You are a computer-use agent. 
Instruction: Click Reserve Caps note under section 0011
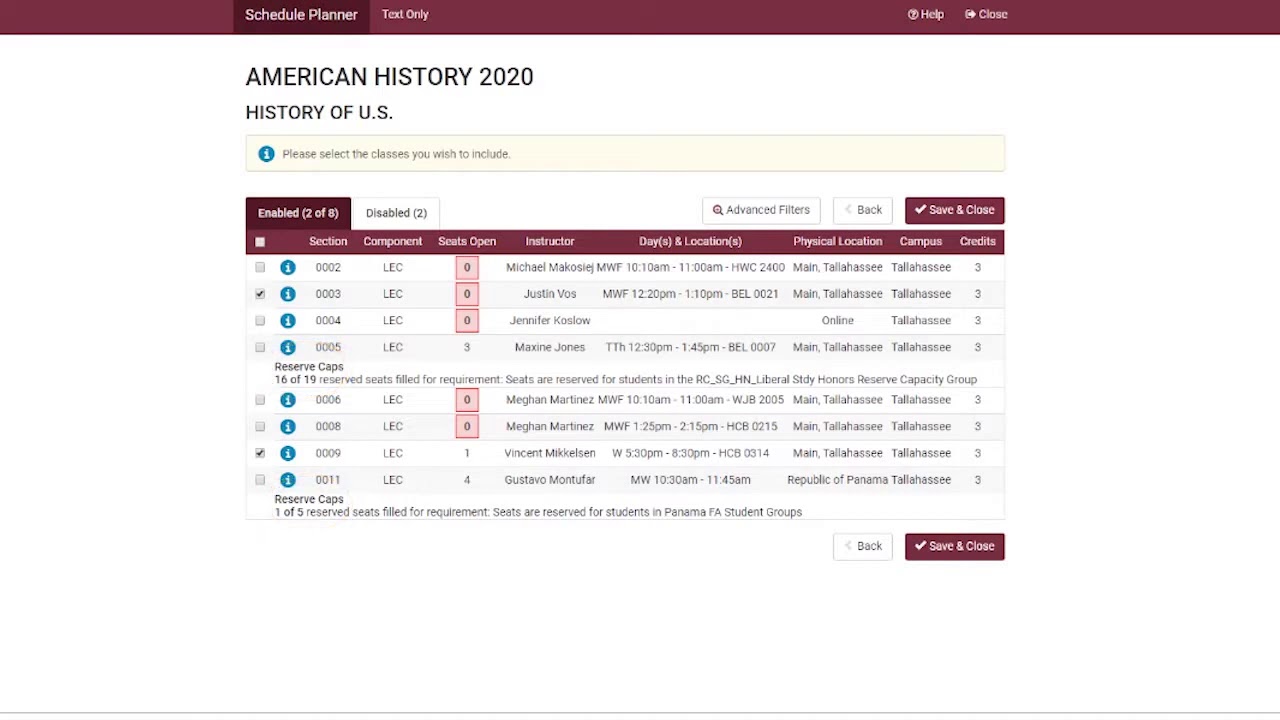[x=538, y=506]
